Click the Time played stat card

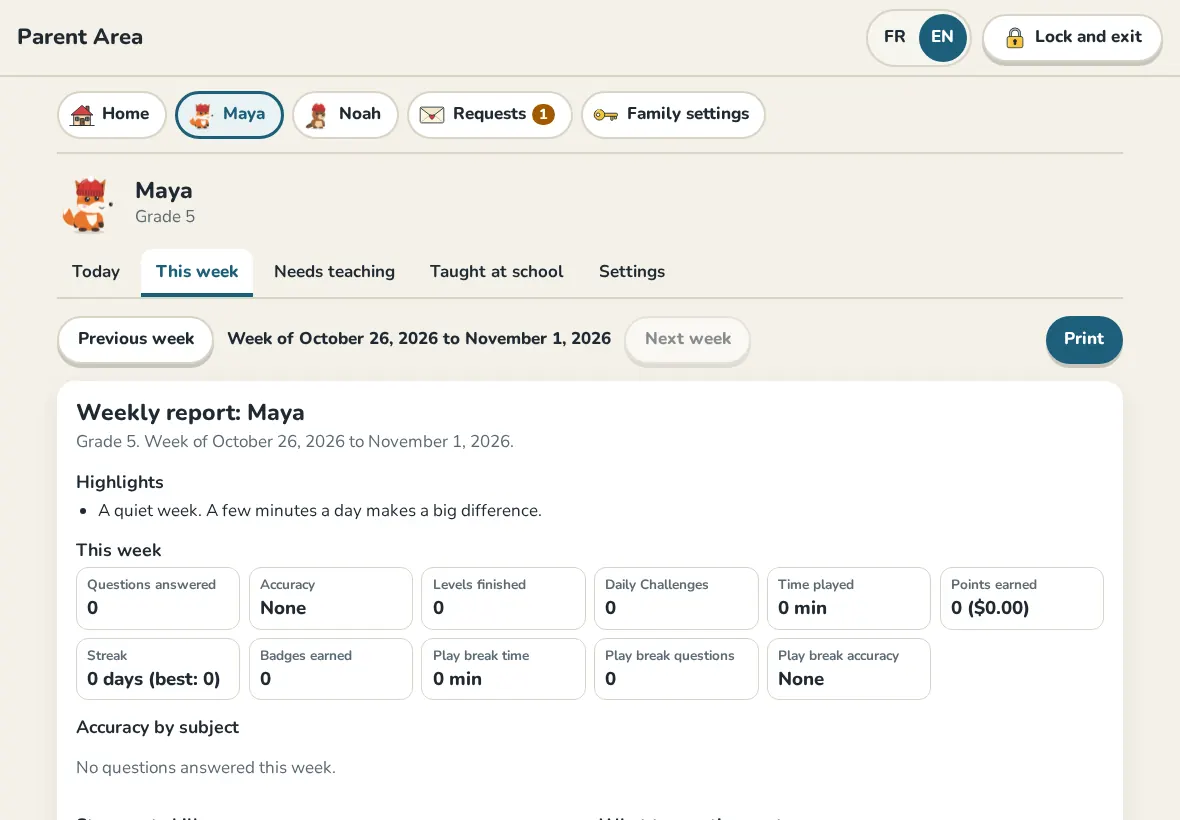849,598
